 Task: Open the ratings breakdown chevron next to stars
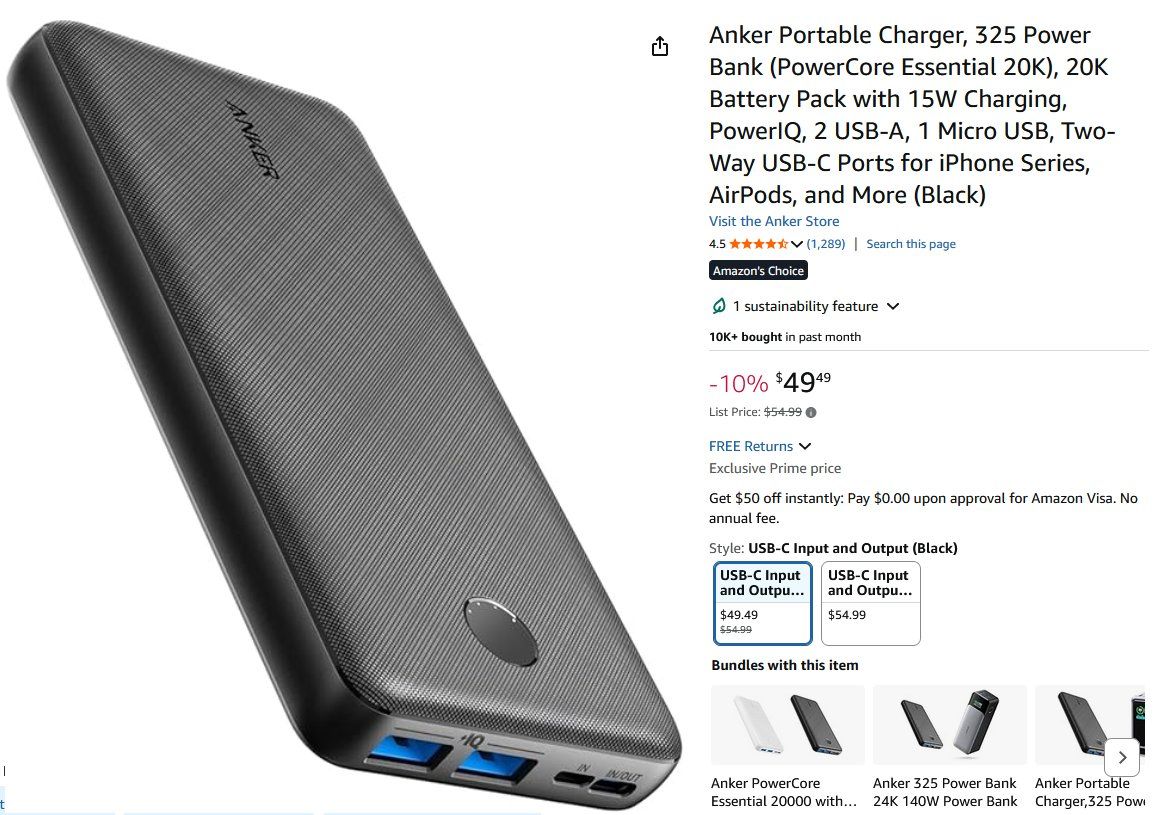point(797,244)
